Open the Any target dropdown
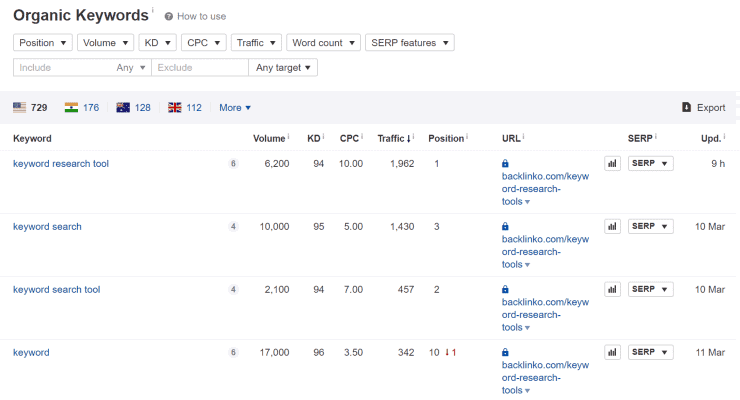The height and width of the screenshot is (400, 740). 284,68
